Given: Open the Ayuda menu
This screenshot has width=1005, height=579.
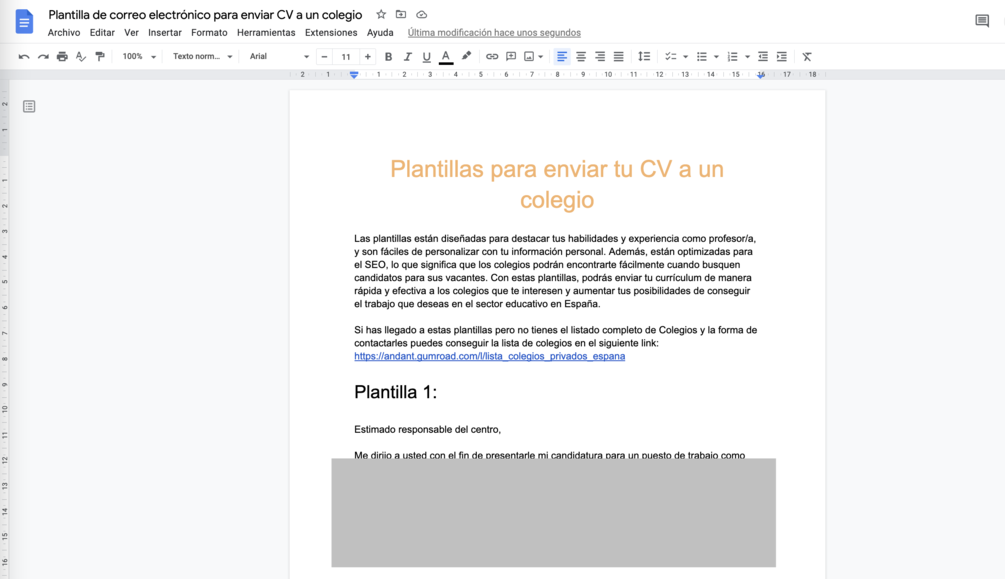Looking at the screenshot, I should click(x=380, y=33).
